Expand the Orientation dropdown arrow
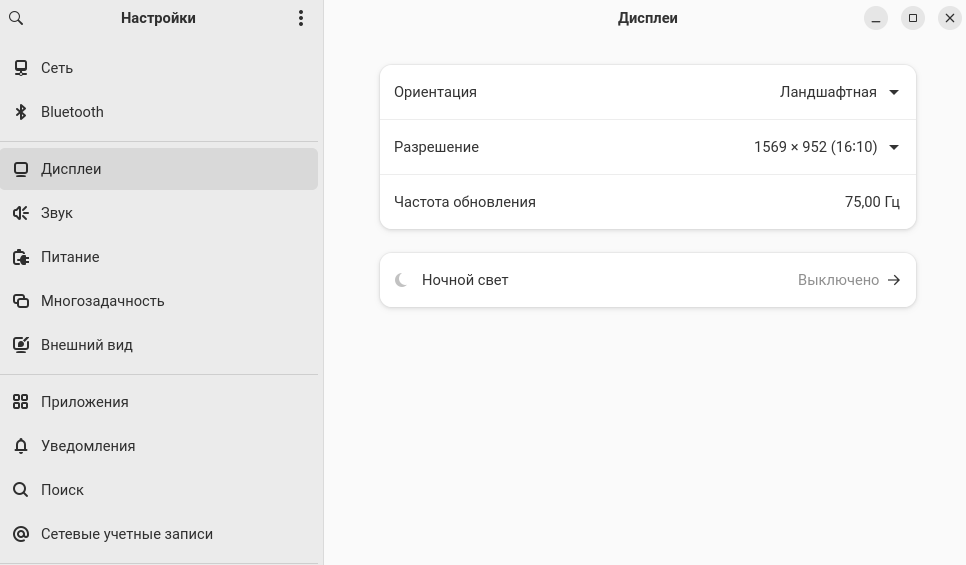This screenshot has width=966, height=565. pos(894,92)
